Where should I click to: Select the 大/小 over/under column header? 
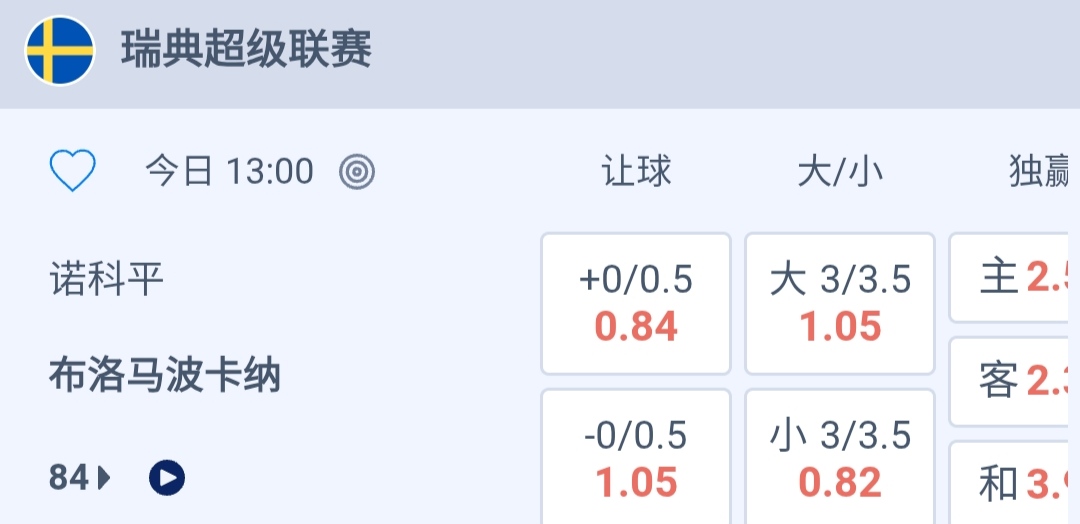840,172
